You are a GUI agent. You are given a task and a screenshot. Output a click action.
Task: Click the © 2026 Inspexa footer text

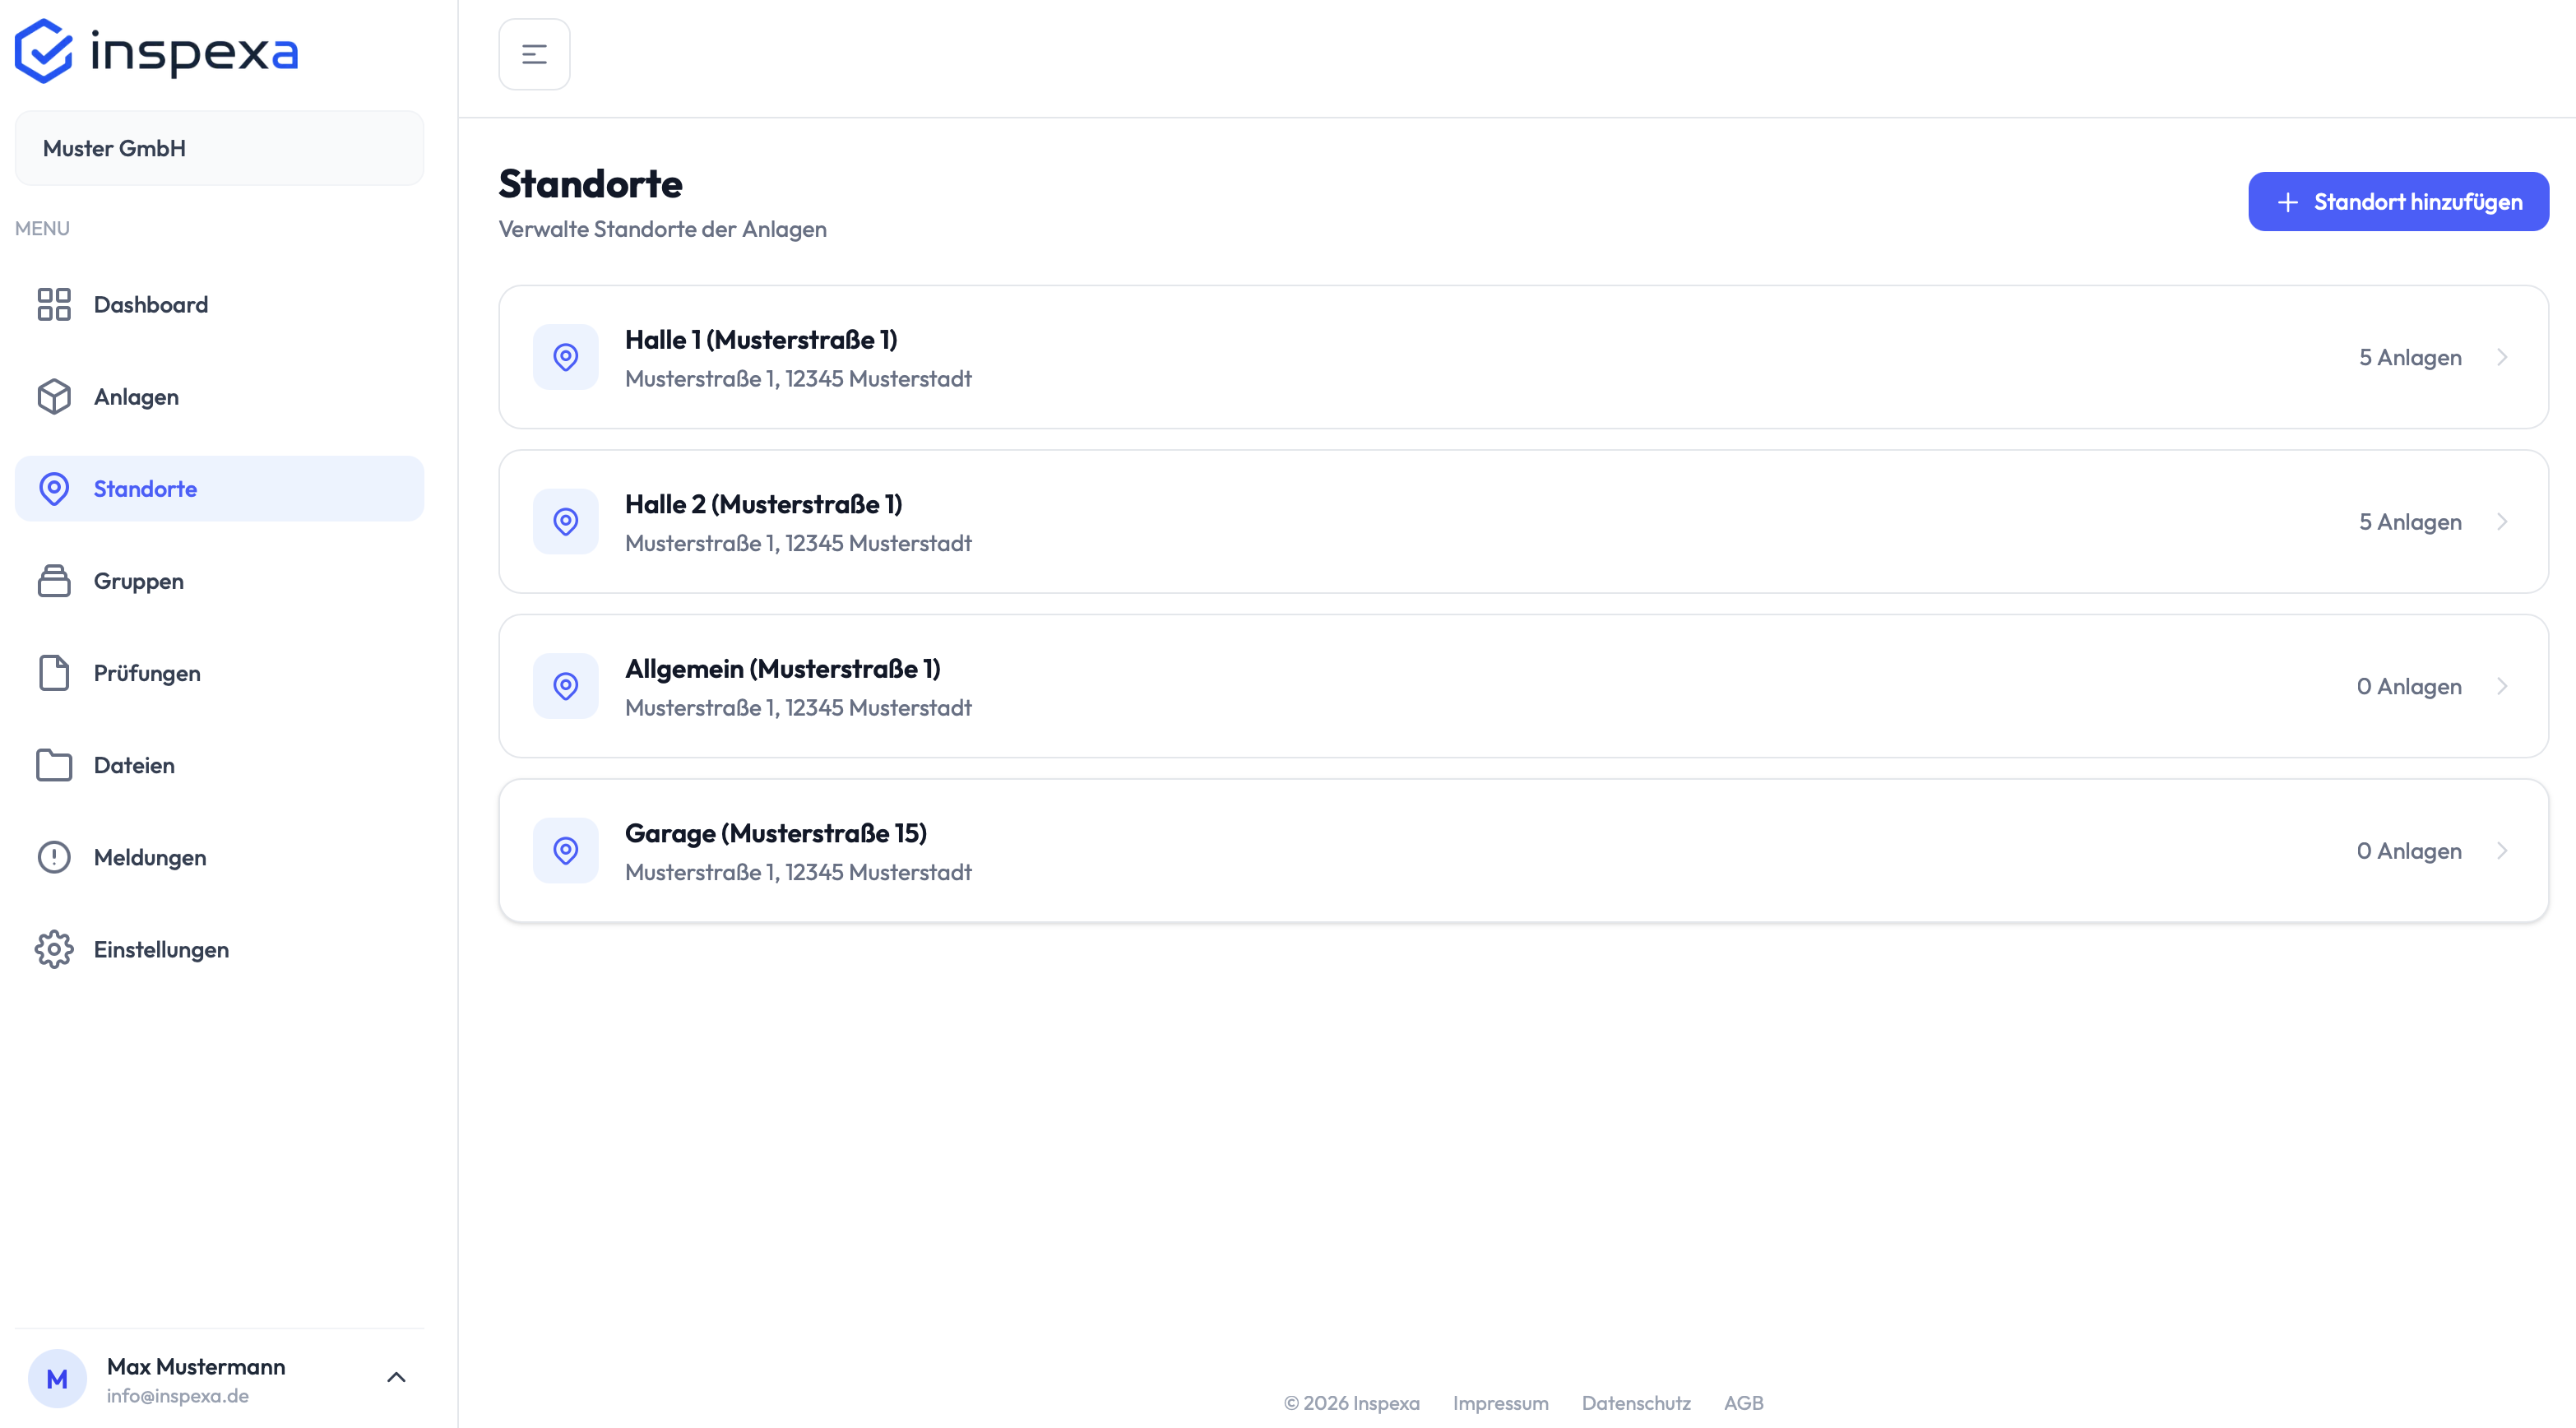click(1351, 1403)
